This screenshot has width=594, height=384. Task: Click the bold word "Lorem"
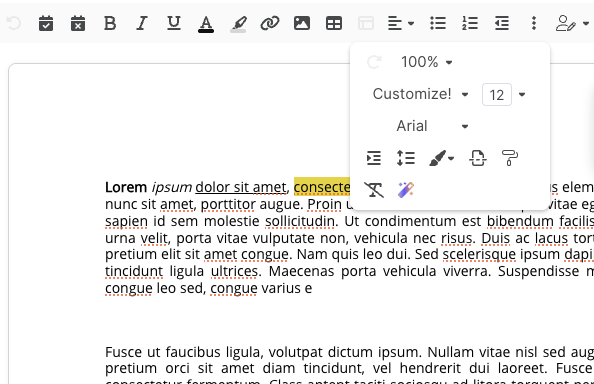[126, 187]
